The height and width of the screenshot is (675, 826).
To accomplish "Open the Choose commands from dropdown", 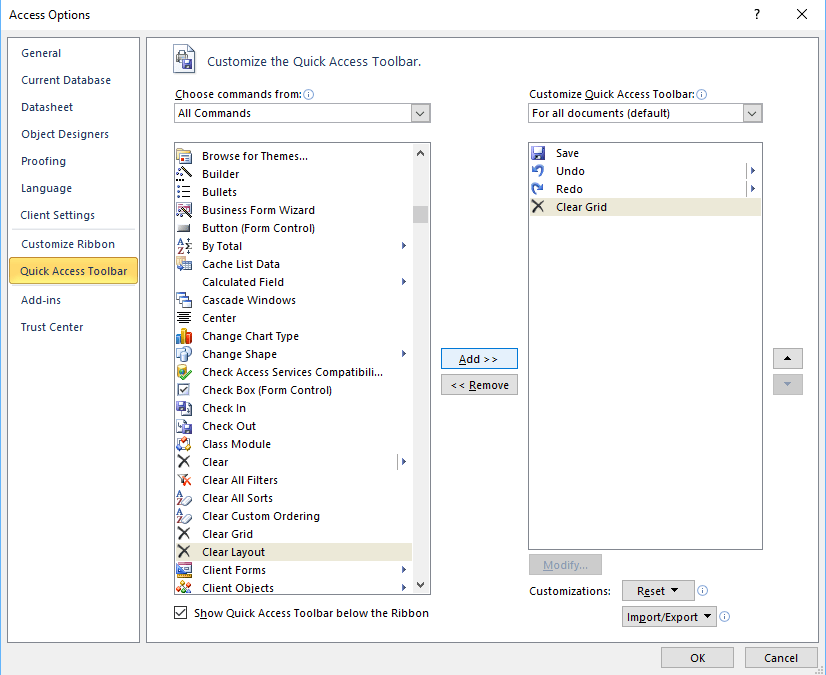I will pos(420,113).
